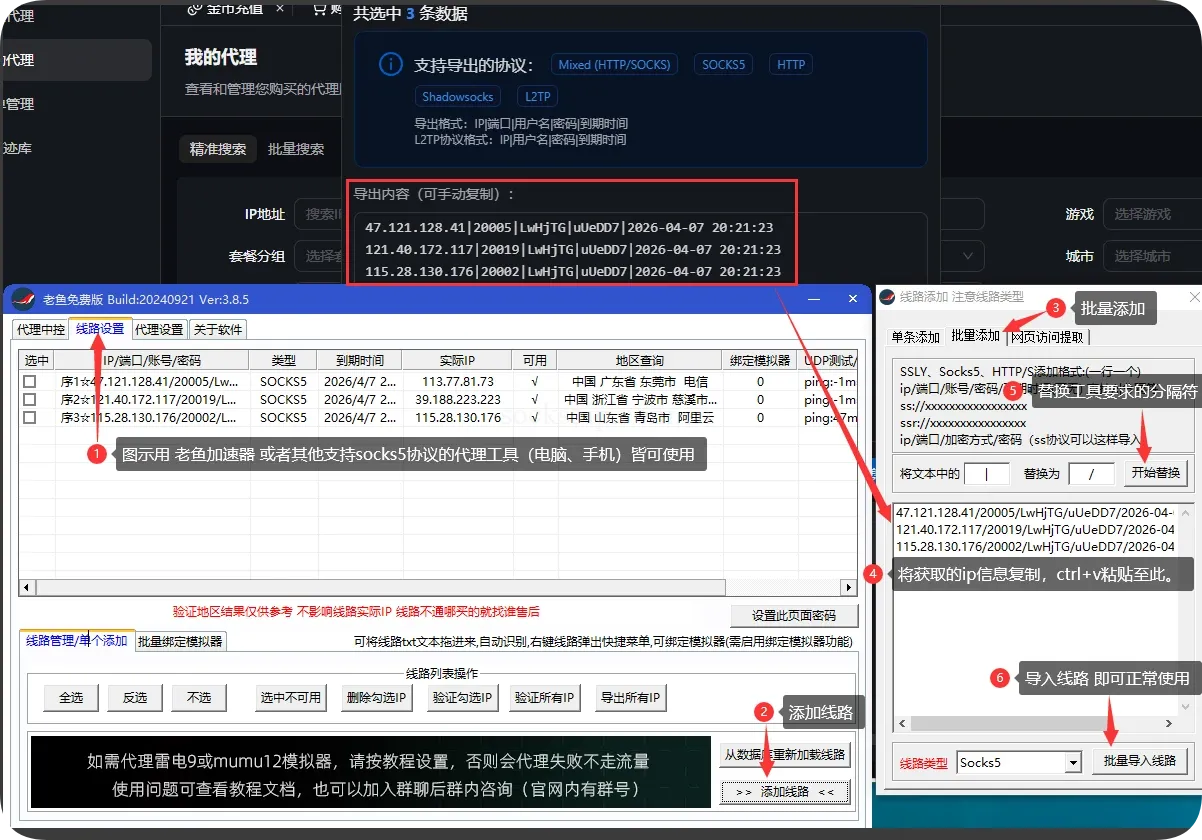The width and height of the screenshot is (1202, 840).
Task: Switch to 批量绑定模拟器 tab
Action: pyautogui.click(x=180, y=641)
